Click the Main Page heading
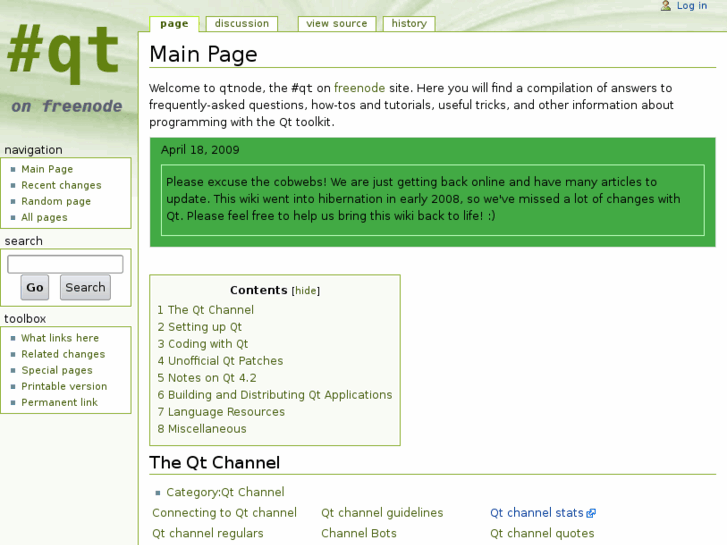727x545 pixels. point(203,54)
